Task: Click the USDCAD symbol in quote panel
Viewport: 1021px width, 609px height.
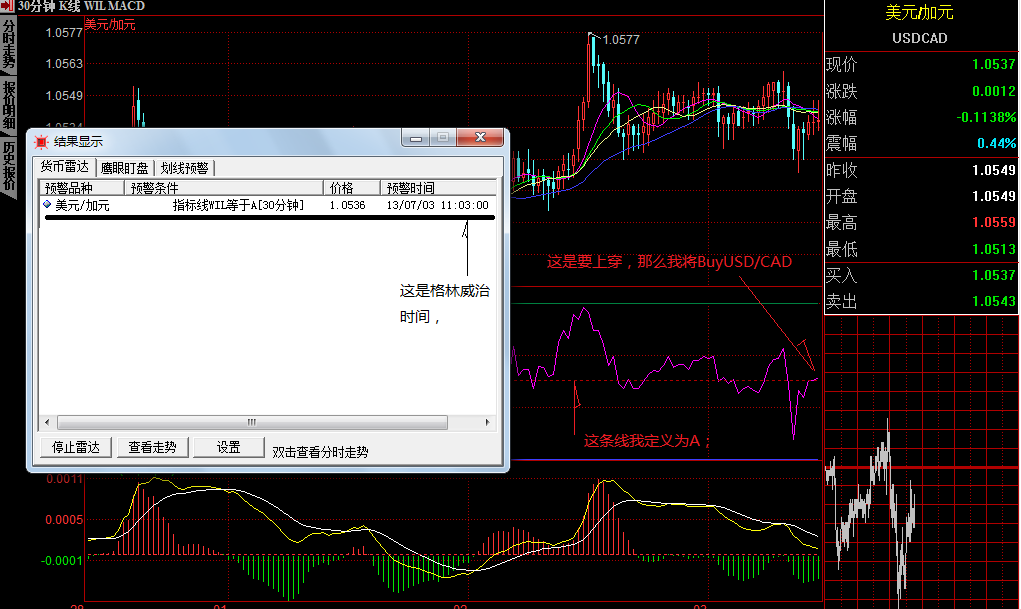Action: [x=919, y=38]
